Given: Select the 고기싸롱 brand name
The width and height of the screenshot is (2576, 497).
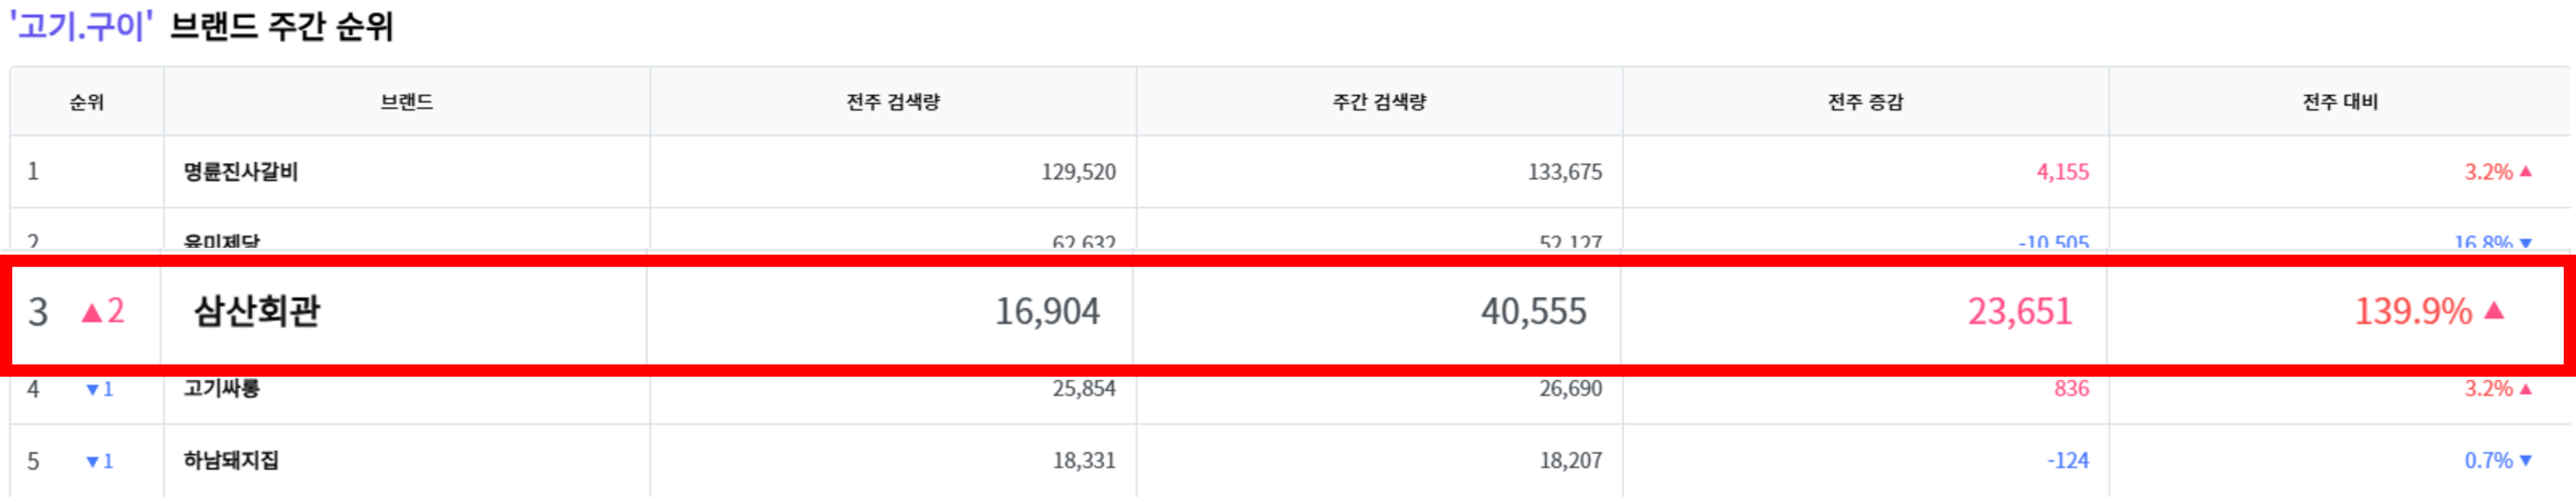Looking at the screenshot, I should pyautogui.click(x=221, y=388).
